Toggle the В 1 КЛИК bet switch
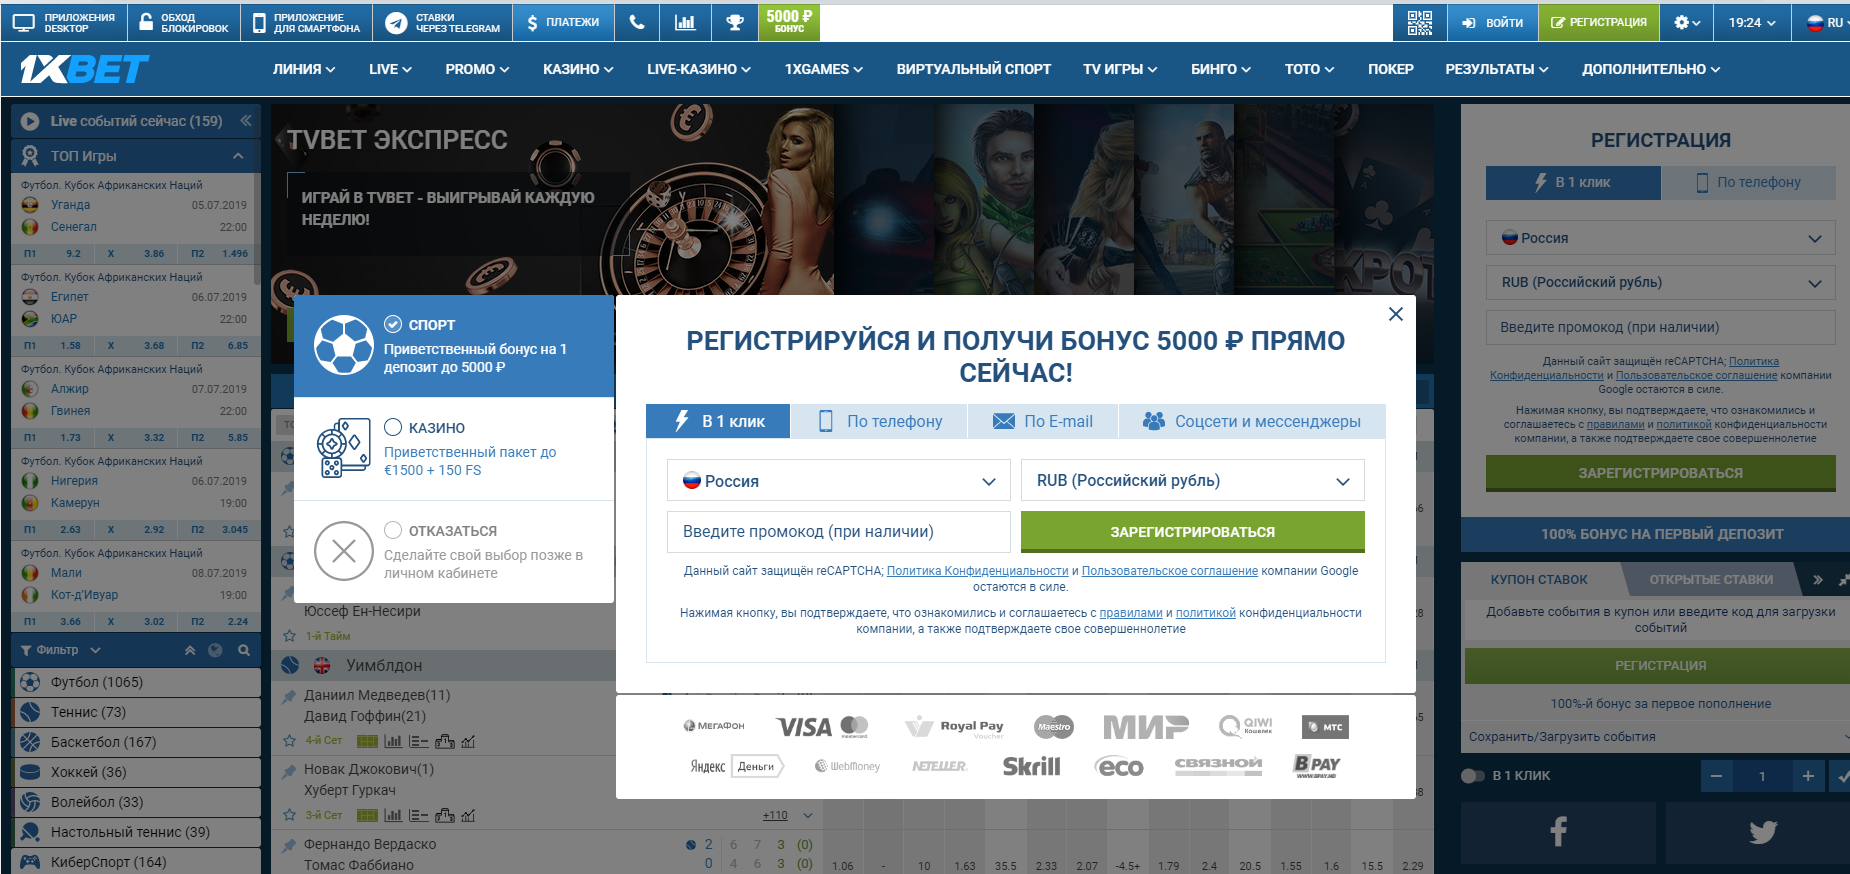 1473,776
